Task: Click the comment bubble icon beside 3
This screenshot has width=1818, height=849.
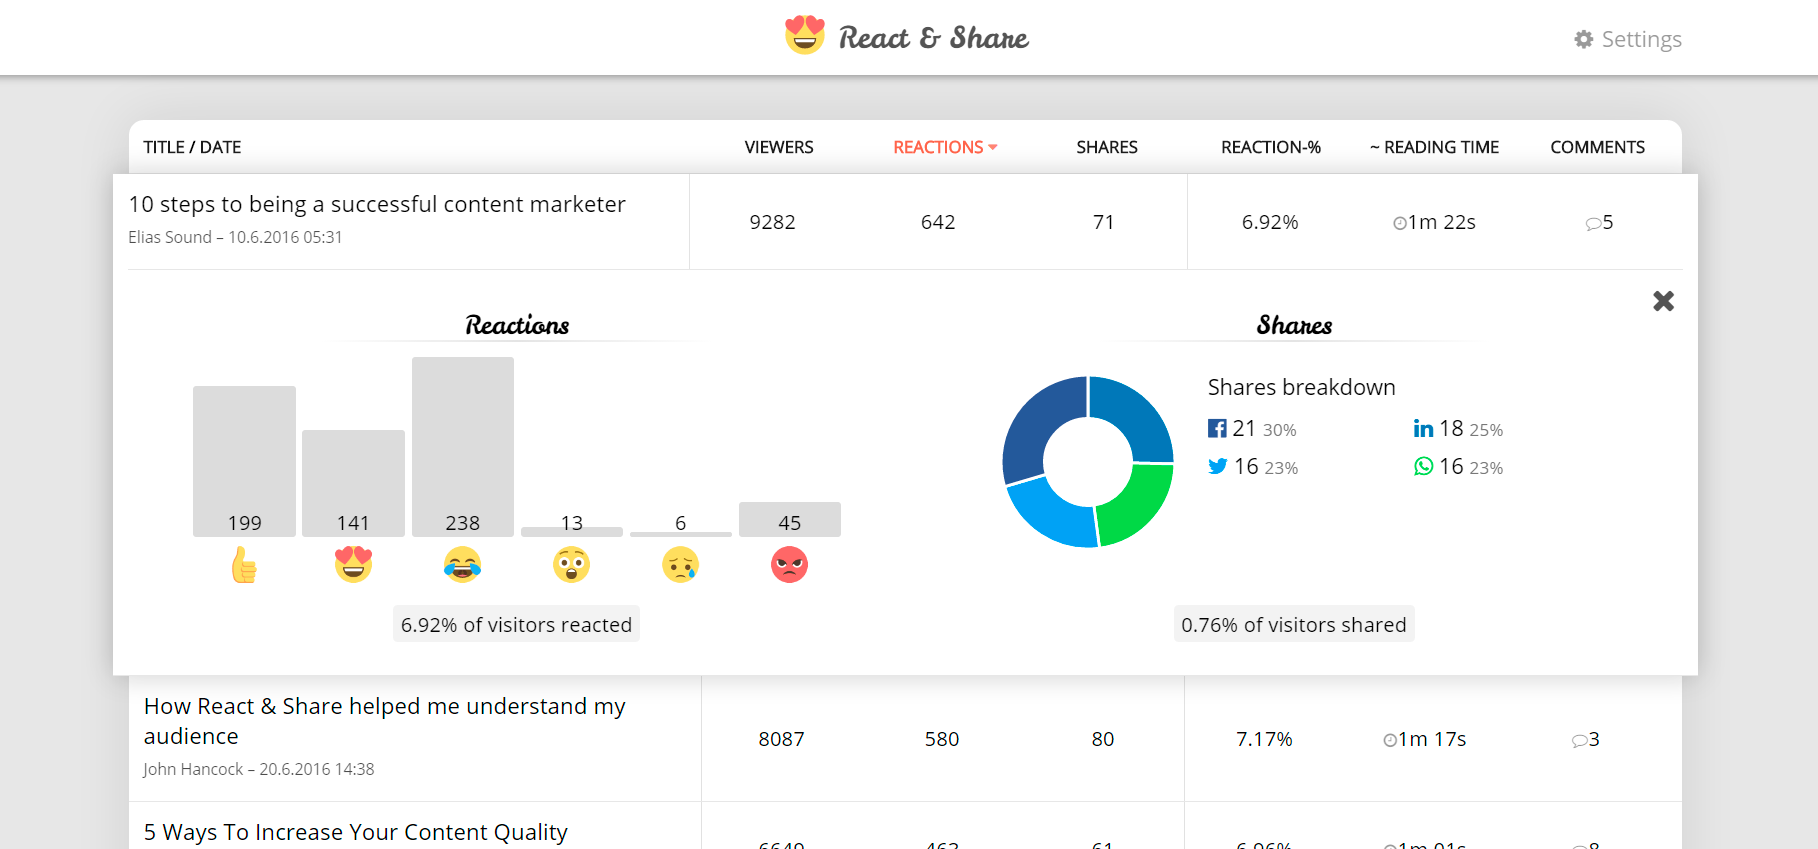Action: 1579,741
